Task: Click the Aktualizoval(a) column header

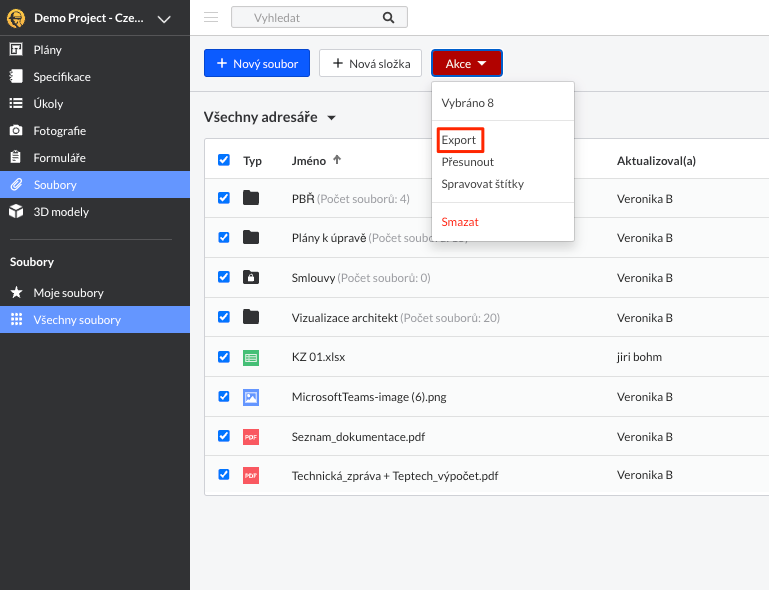Action: 656,161
